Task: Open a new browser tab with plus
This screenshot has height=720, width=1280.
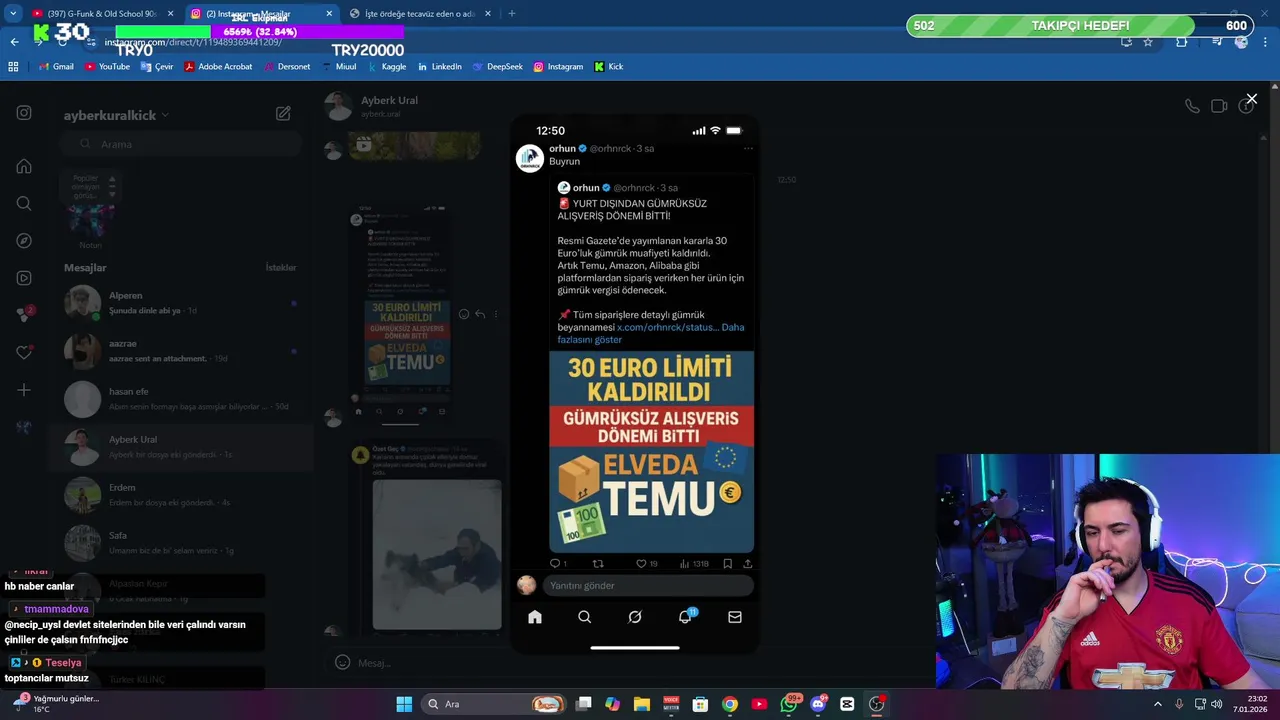Action: tap(512, 13)
